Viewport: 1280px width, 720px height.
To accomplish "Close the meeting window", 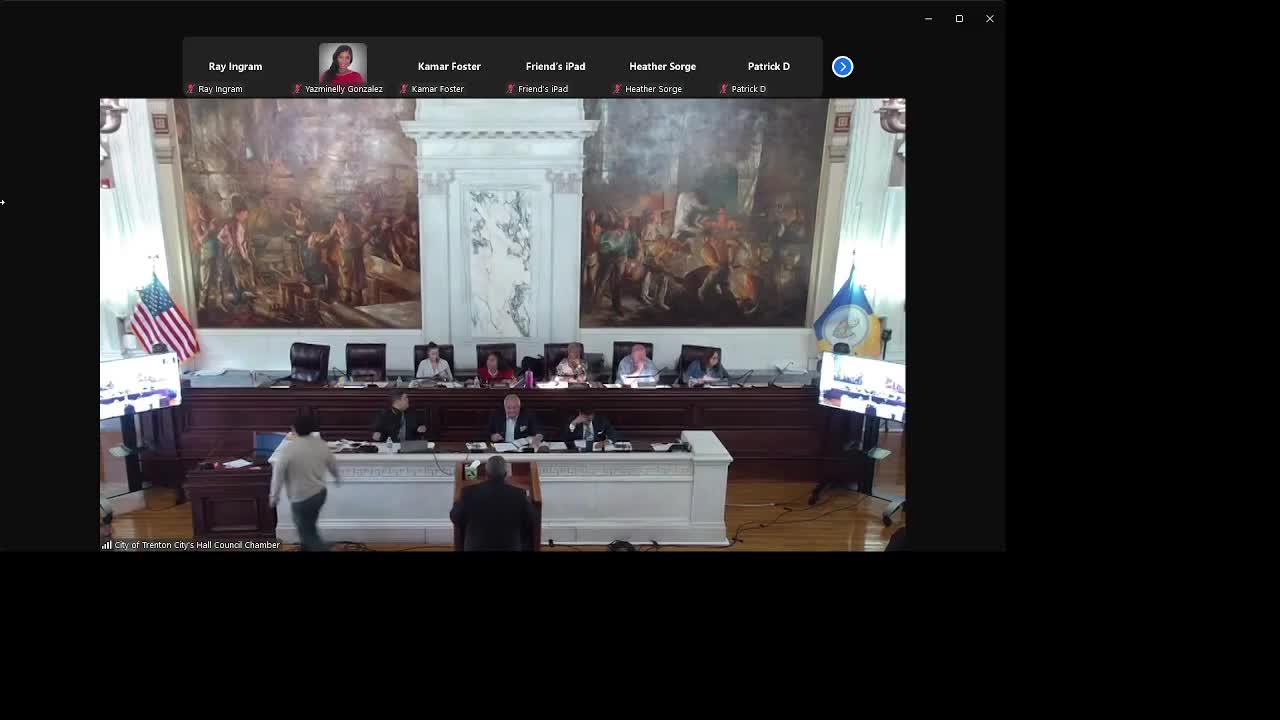I will pos(990,18).
